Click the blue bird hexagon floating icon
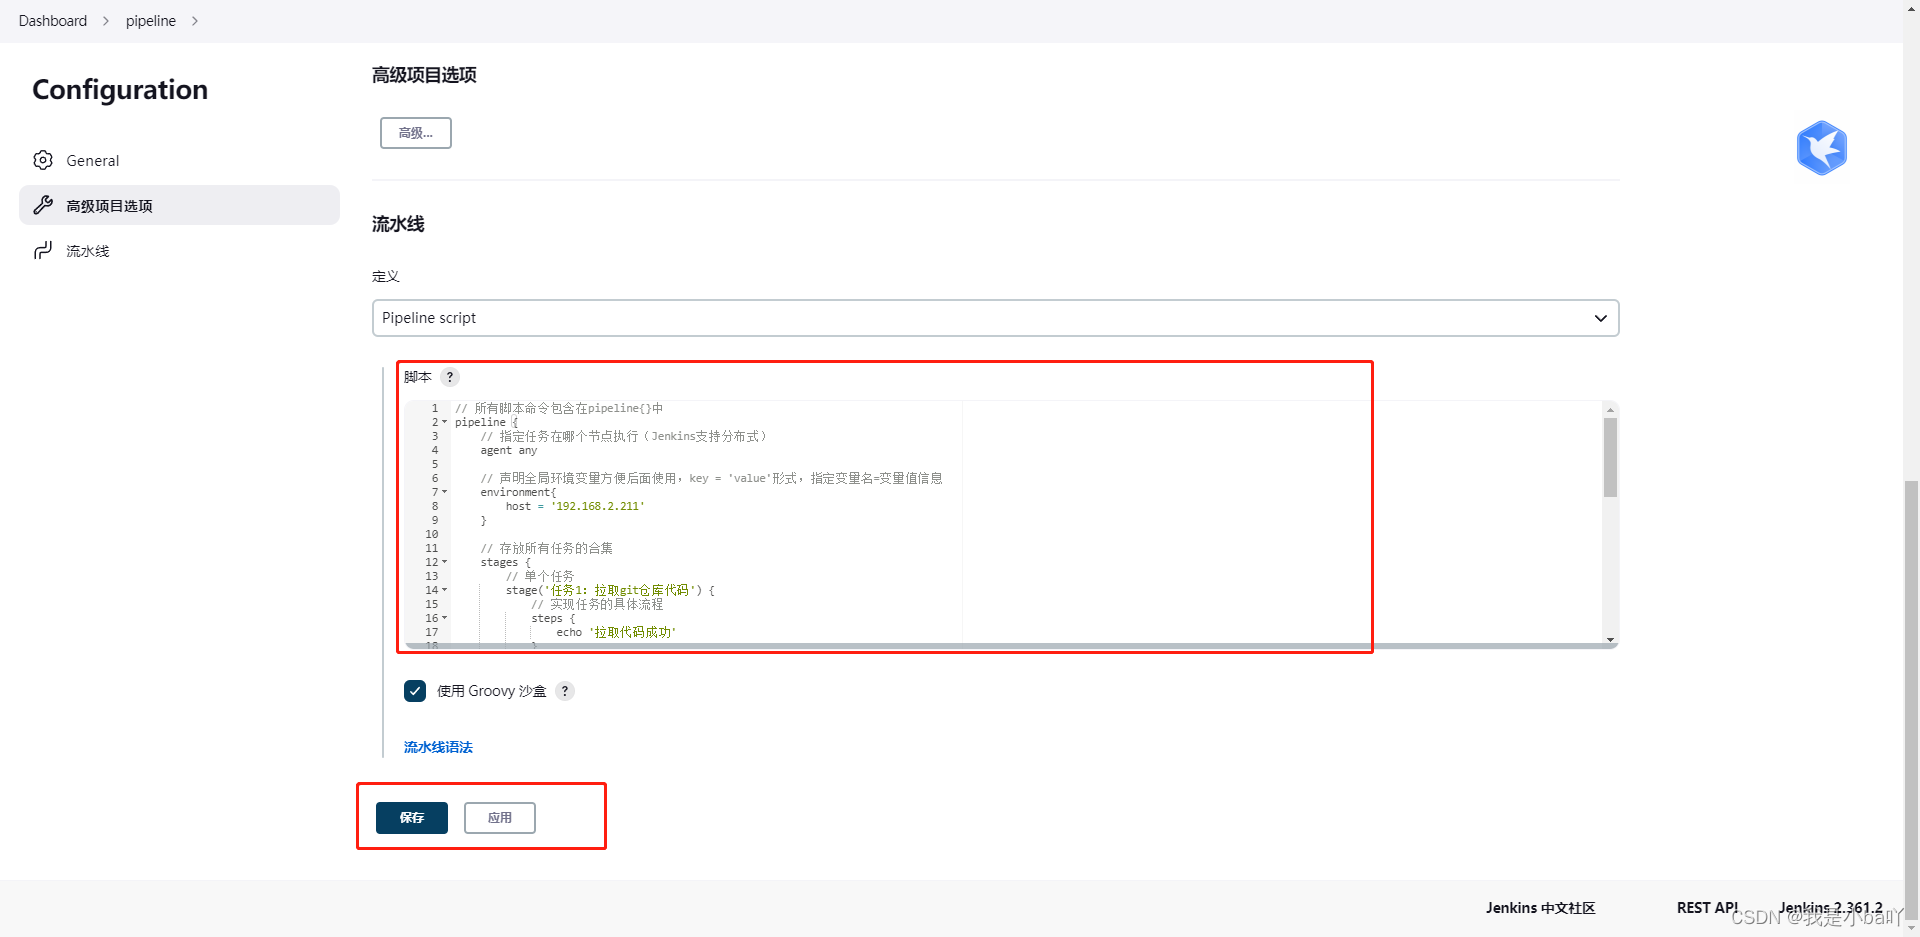This screenshot has height=937, width=1920. pyautogui.click(x=1821, y=148)
